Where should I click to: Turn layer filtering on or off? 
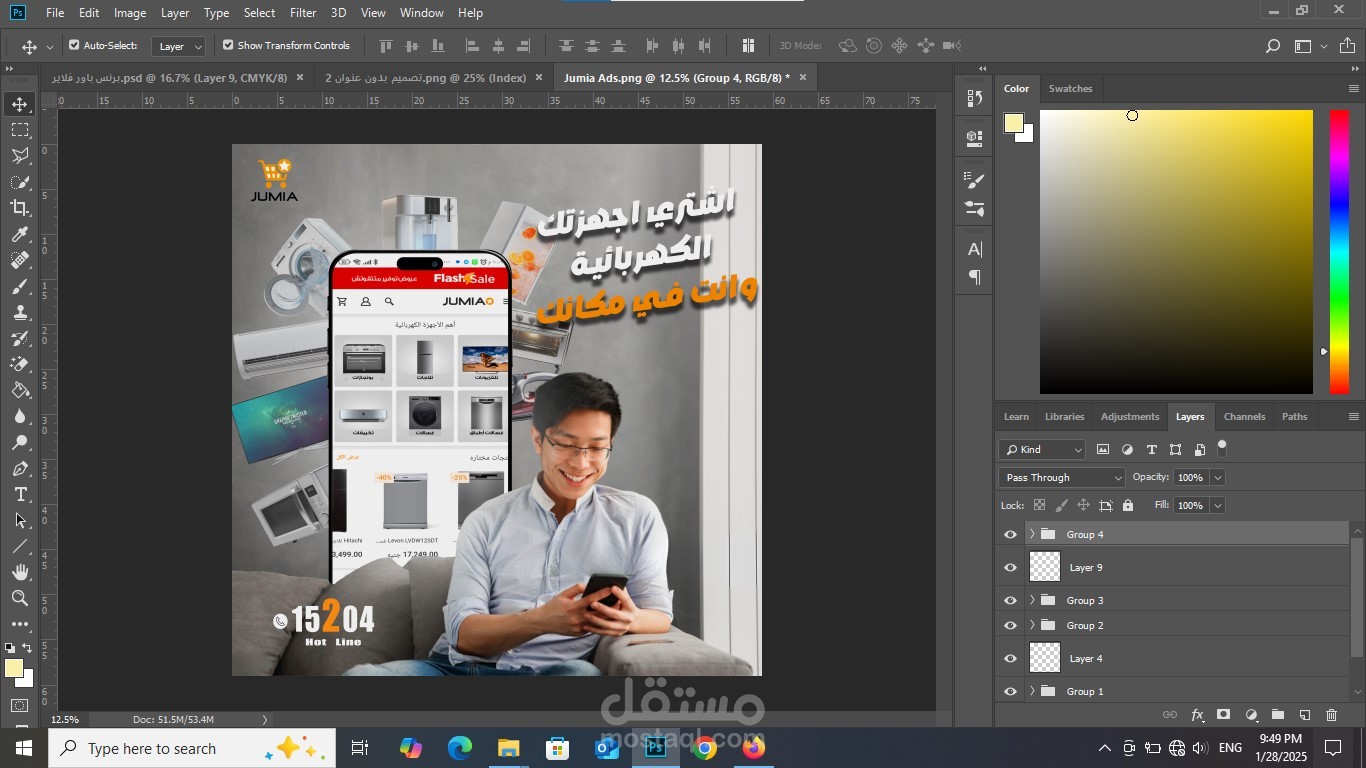click(x=1222, y=447)
